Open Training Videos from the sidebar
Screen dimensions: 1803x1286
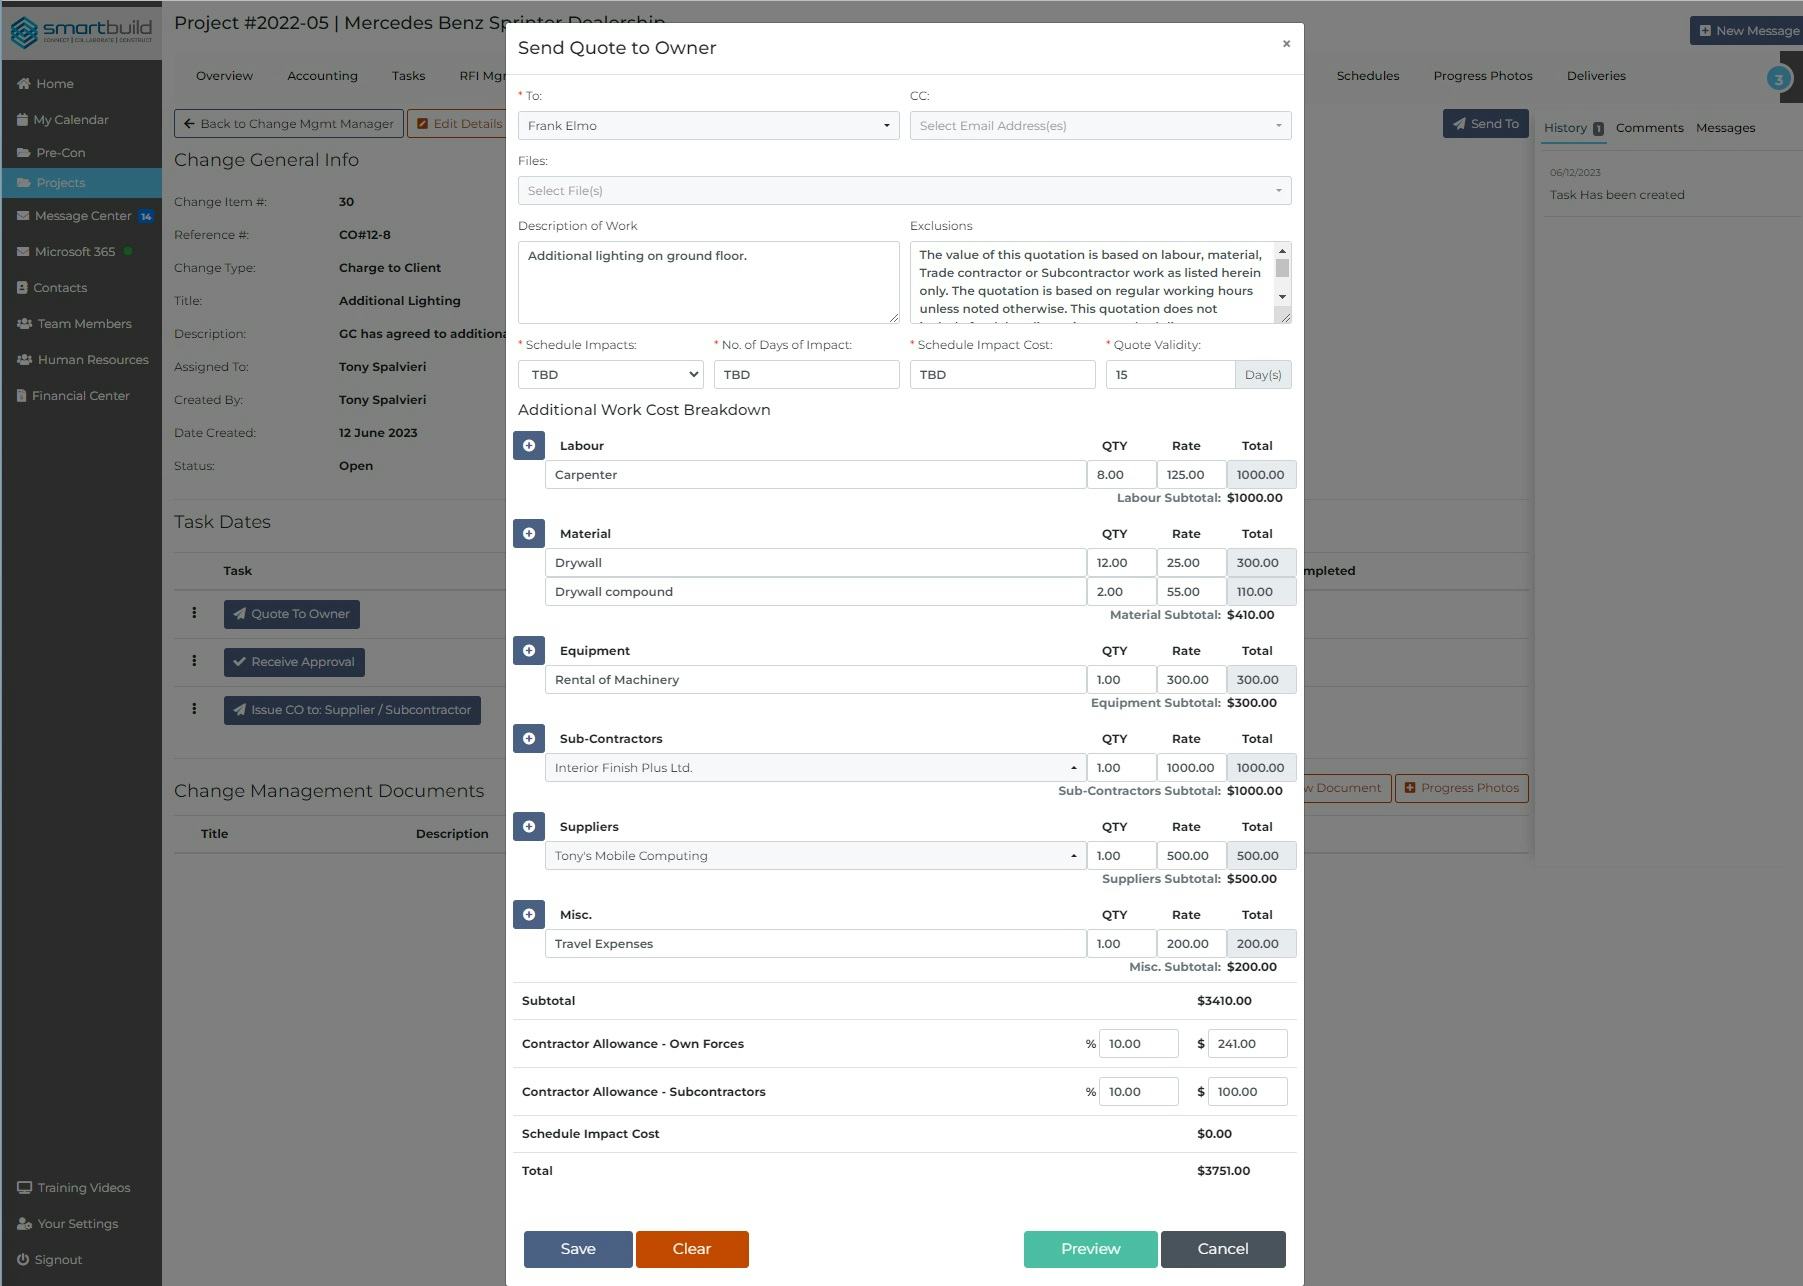82,1187
